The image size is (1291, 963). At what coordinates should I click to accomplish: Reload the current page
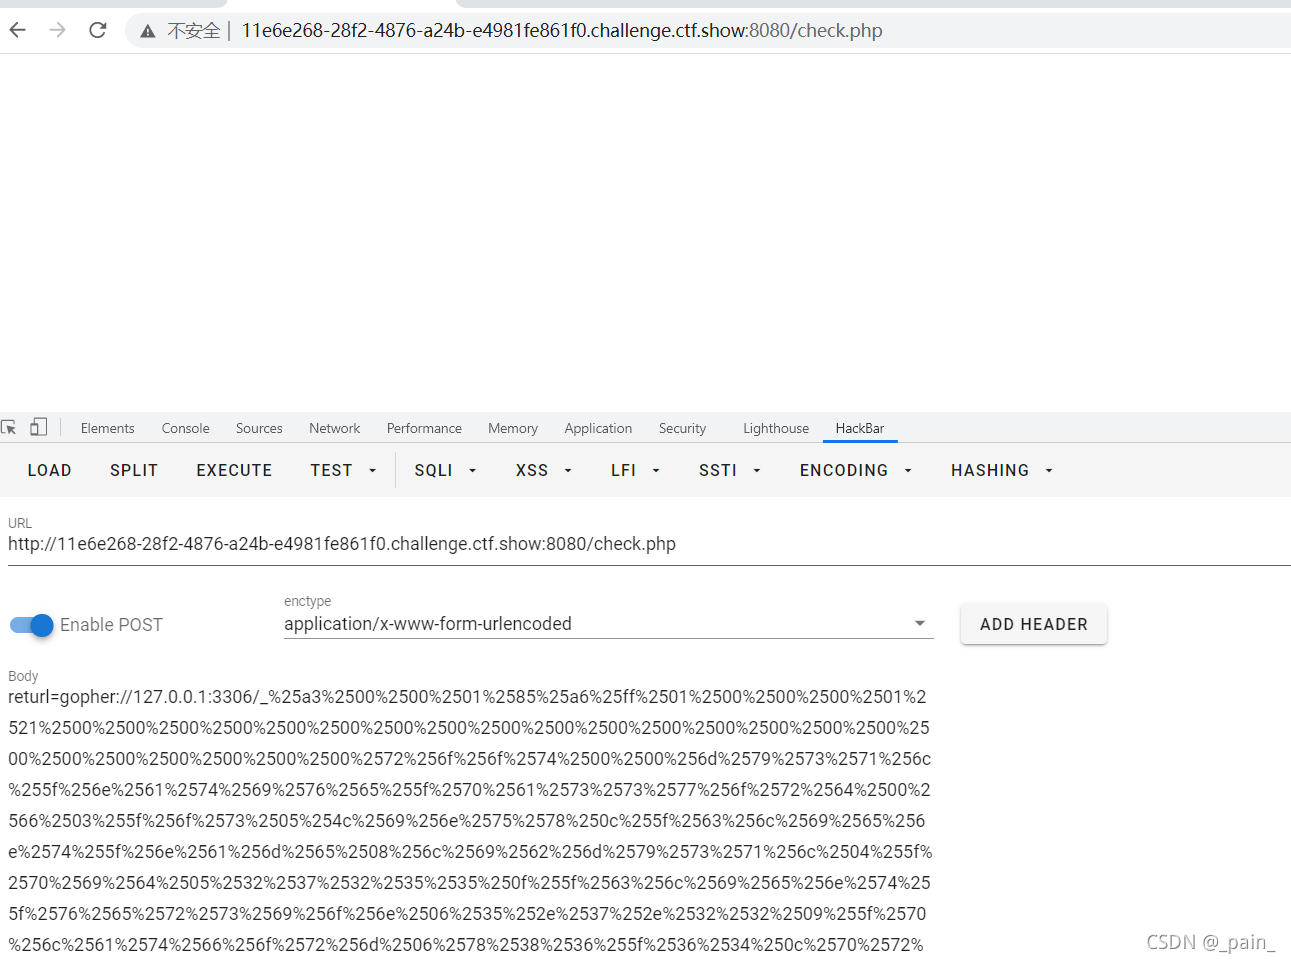point(97,30)
